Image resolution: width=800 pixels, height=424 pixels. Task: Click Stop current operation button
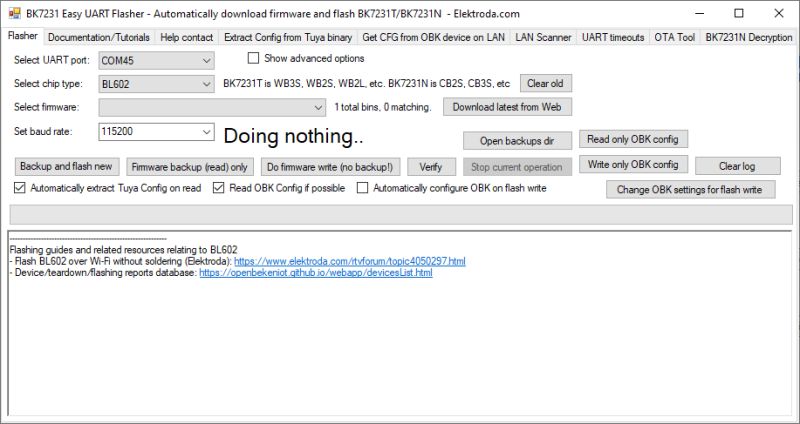pyautogui.click(x=517, y=167)
